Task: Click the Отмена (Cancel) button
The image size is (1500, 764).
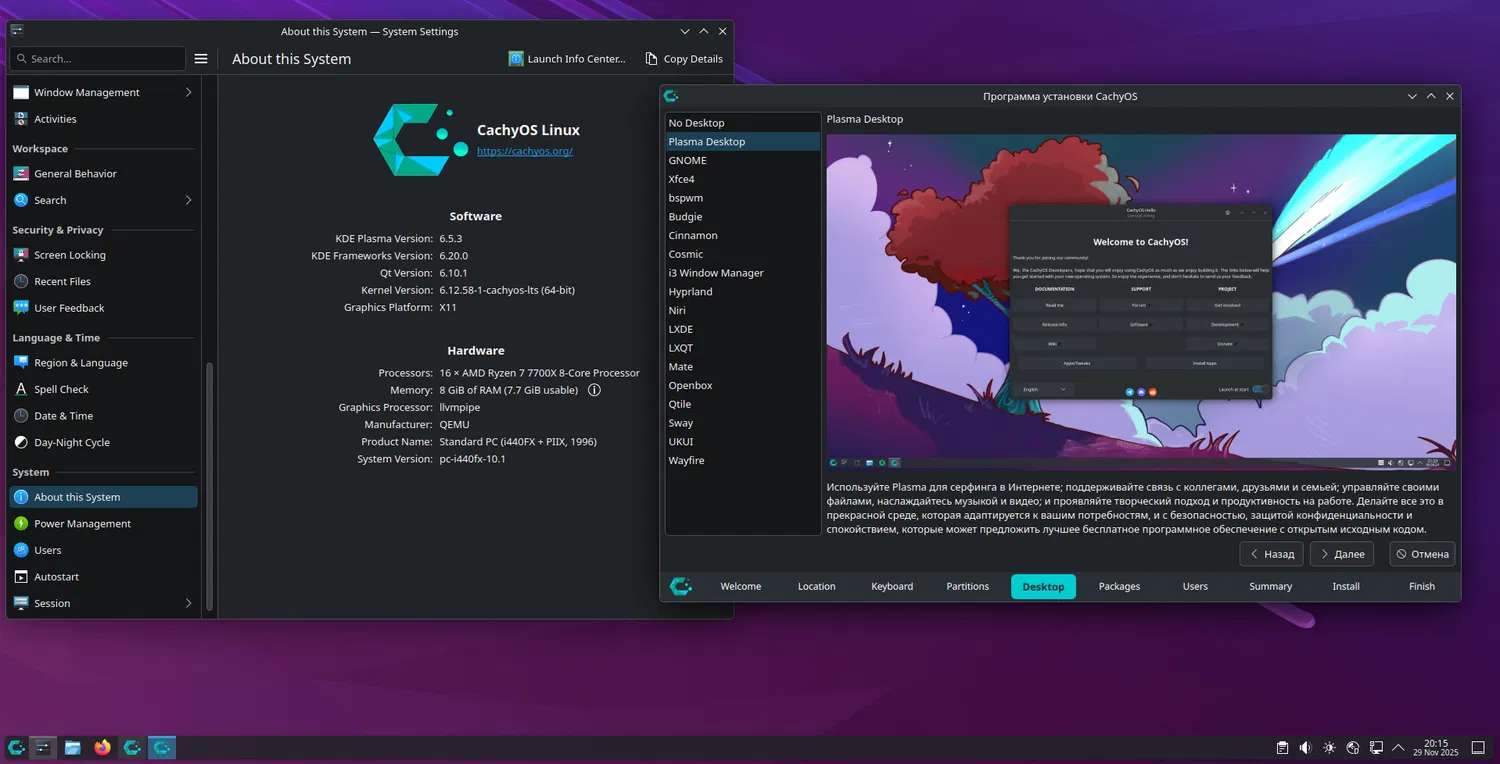Action: [1422, 554]
